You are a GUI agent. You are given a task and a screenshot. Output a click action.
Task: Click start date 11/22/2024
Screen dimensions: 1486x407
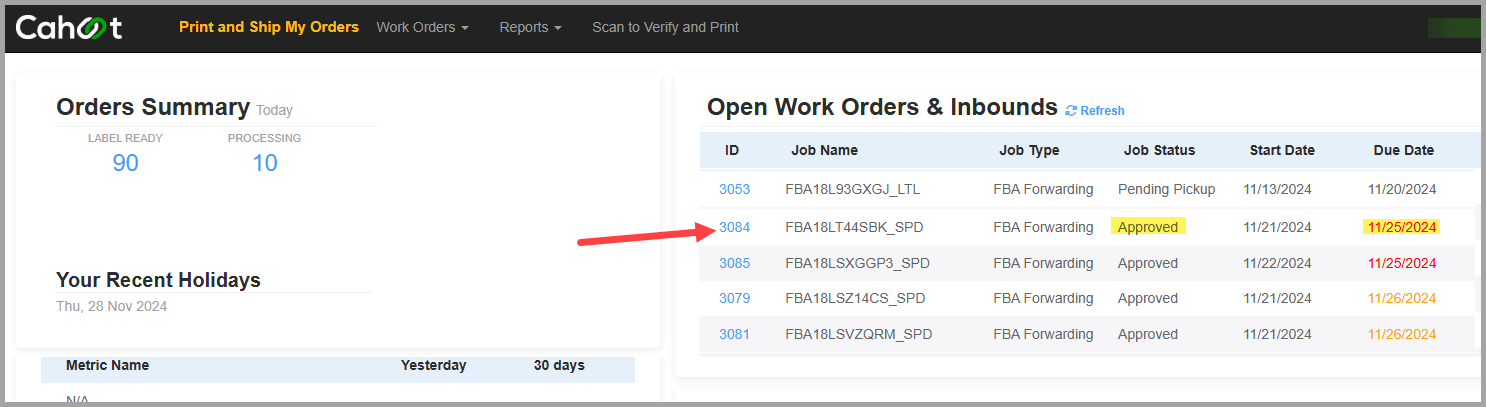1277,263
